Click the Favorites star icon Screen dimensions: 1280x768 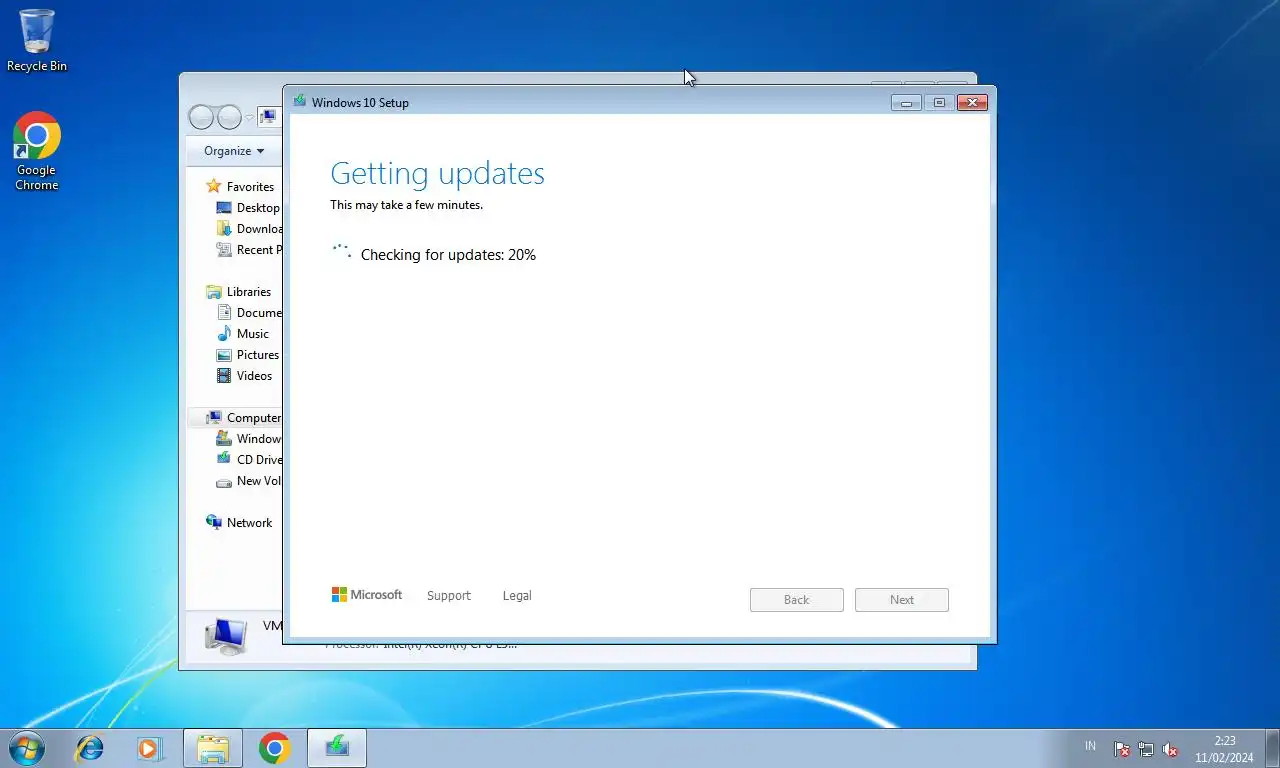(213, 186)
